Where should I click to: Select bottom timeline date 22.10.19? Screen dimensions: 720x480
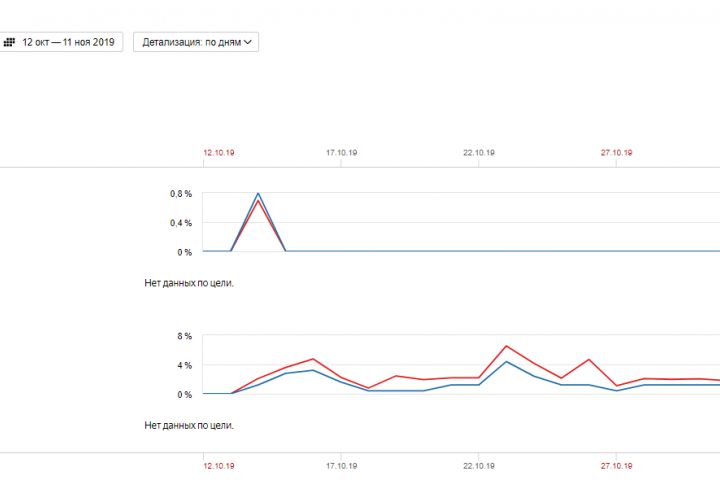479,466
